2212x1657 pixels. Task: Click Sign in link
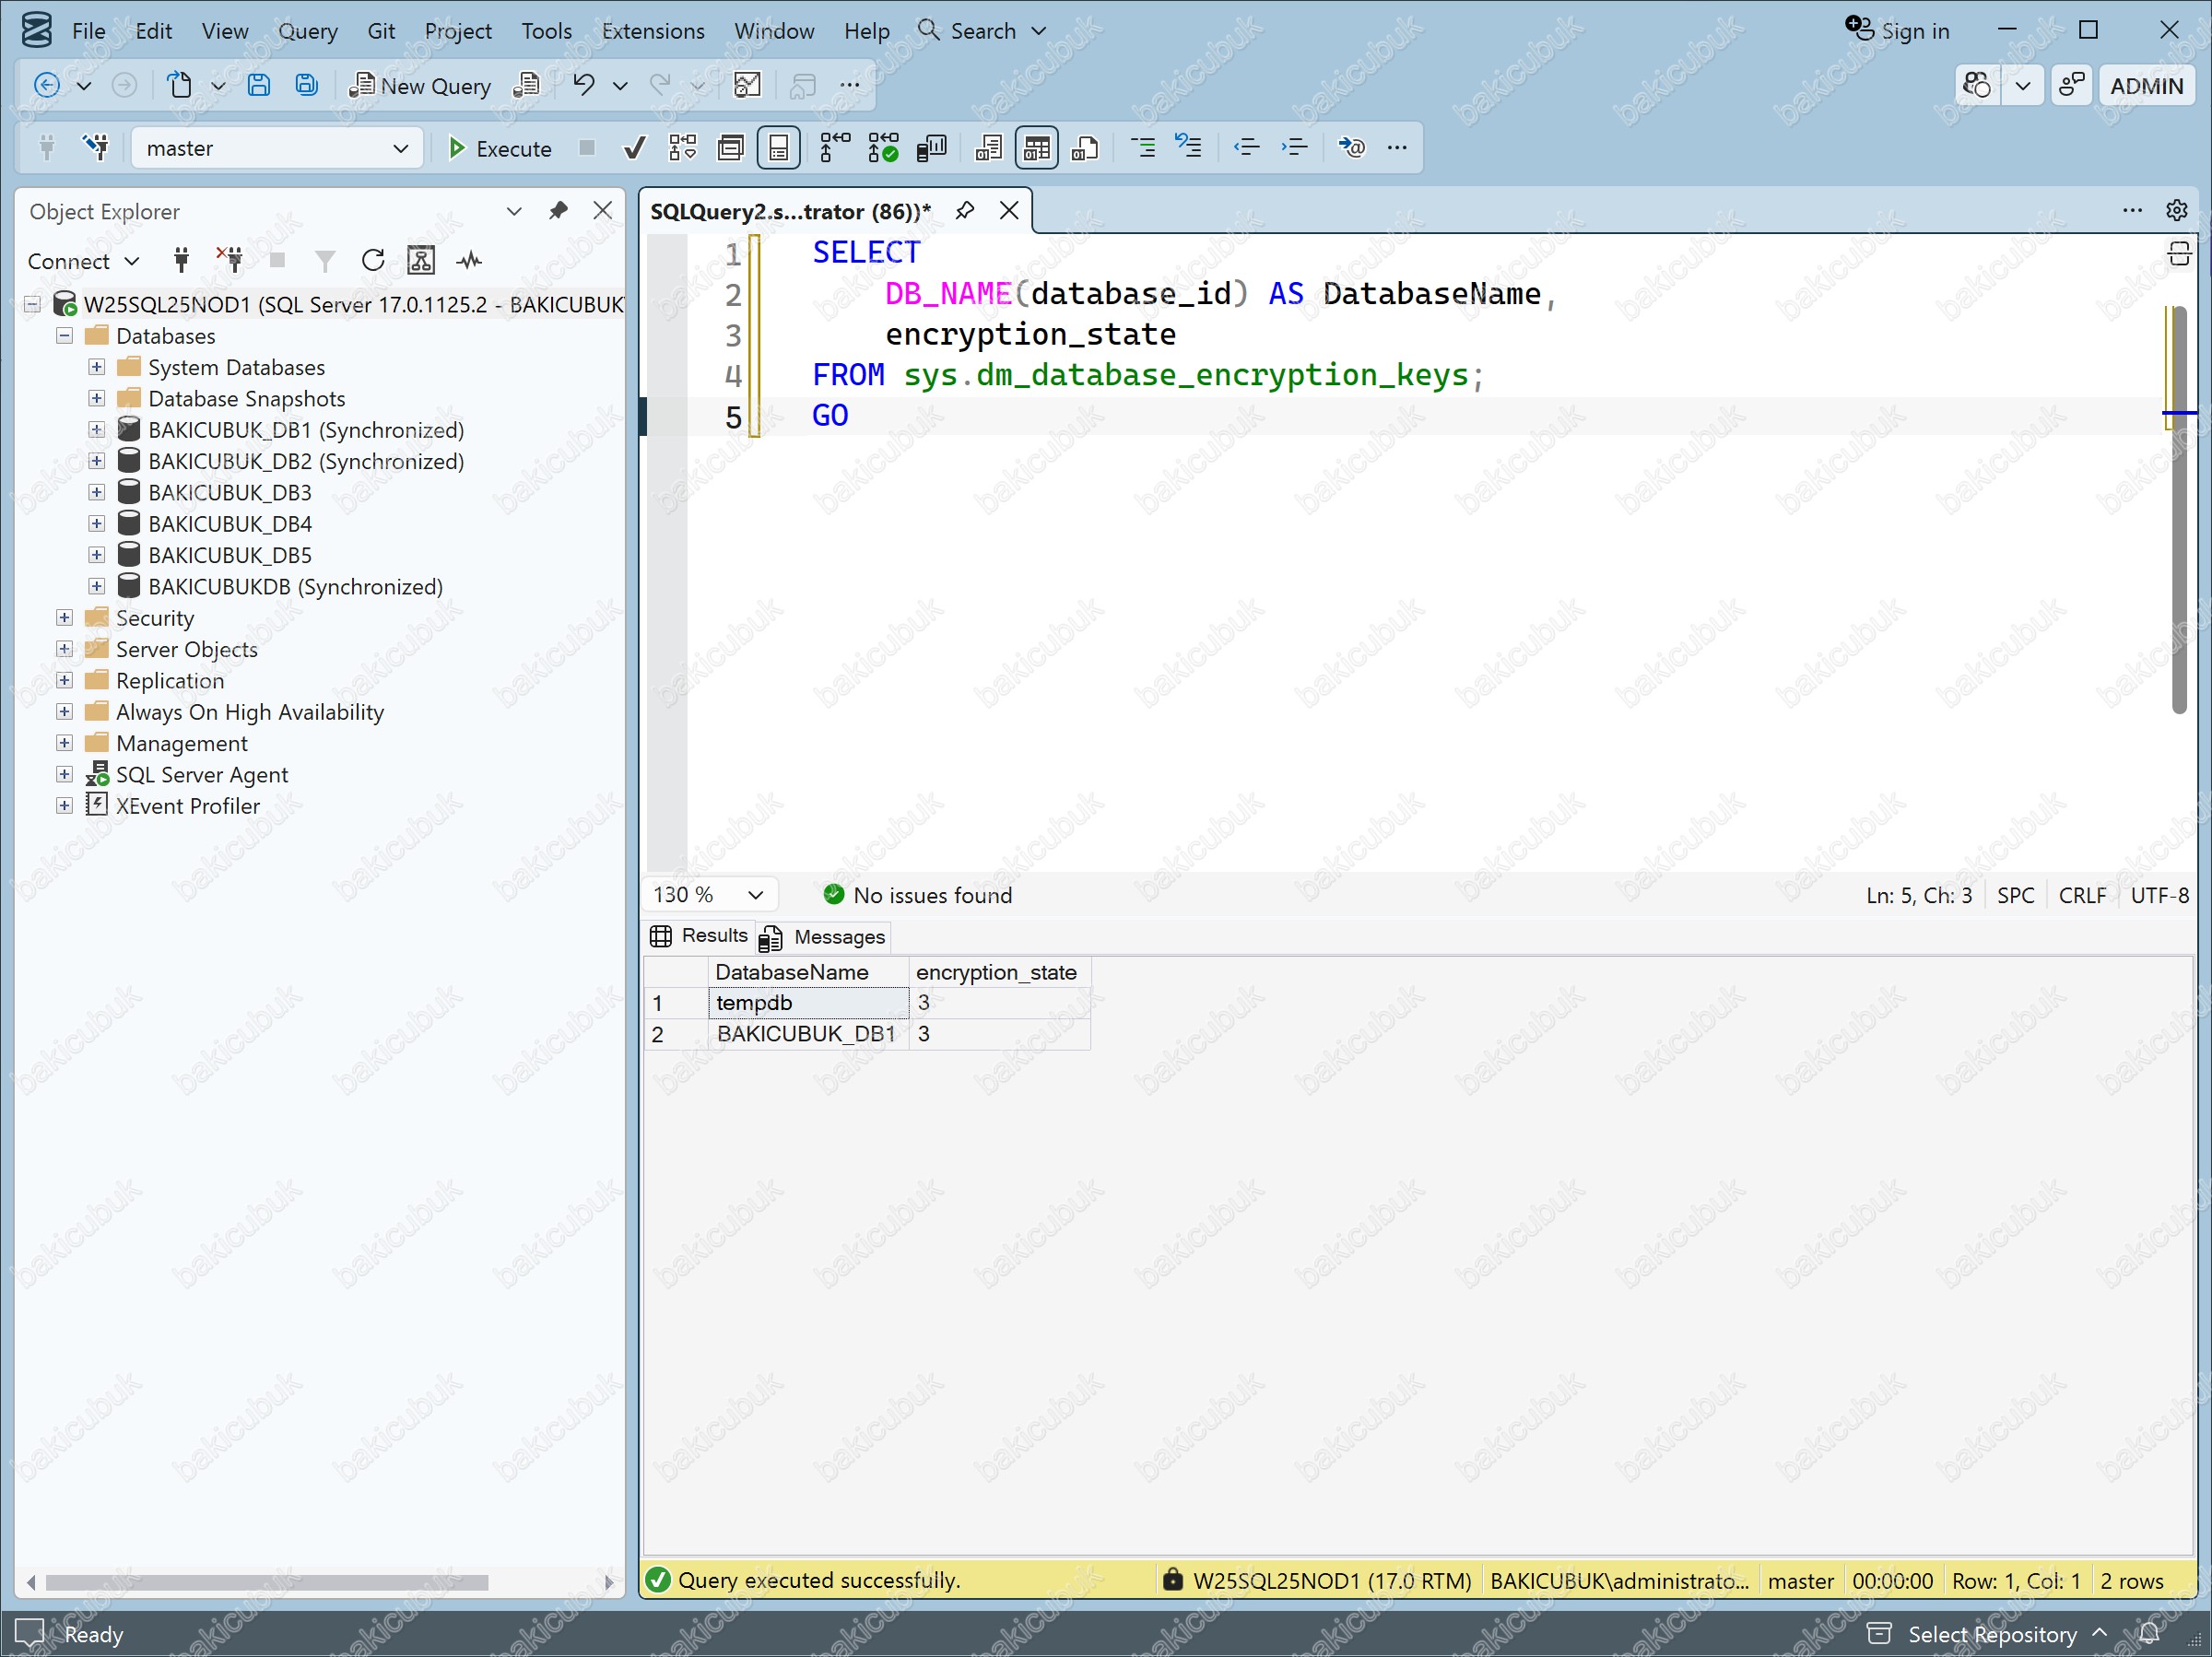(1898, 31)
